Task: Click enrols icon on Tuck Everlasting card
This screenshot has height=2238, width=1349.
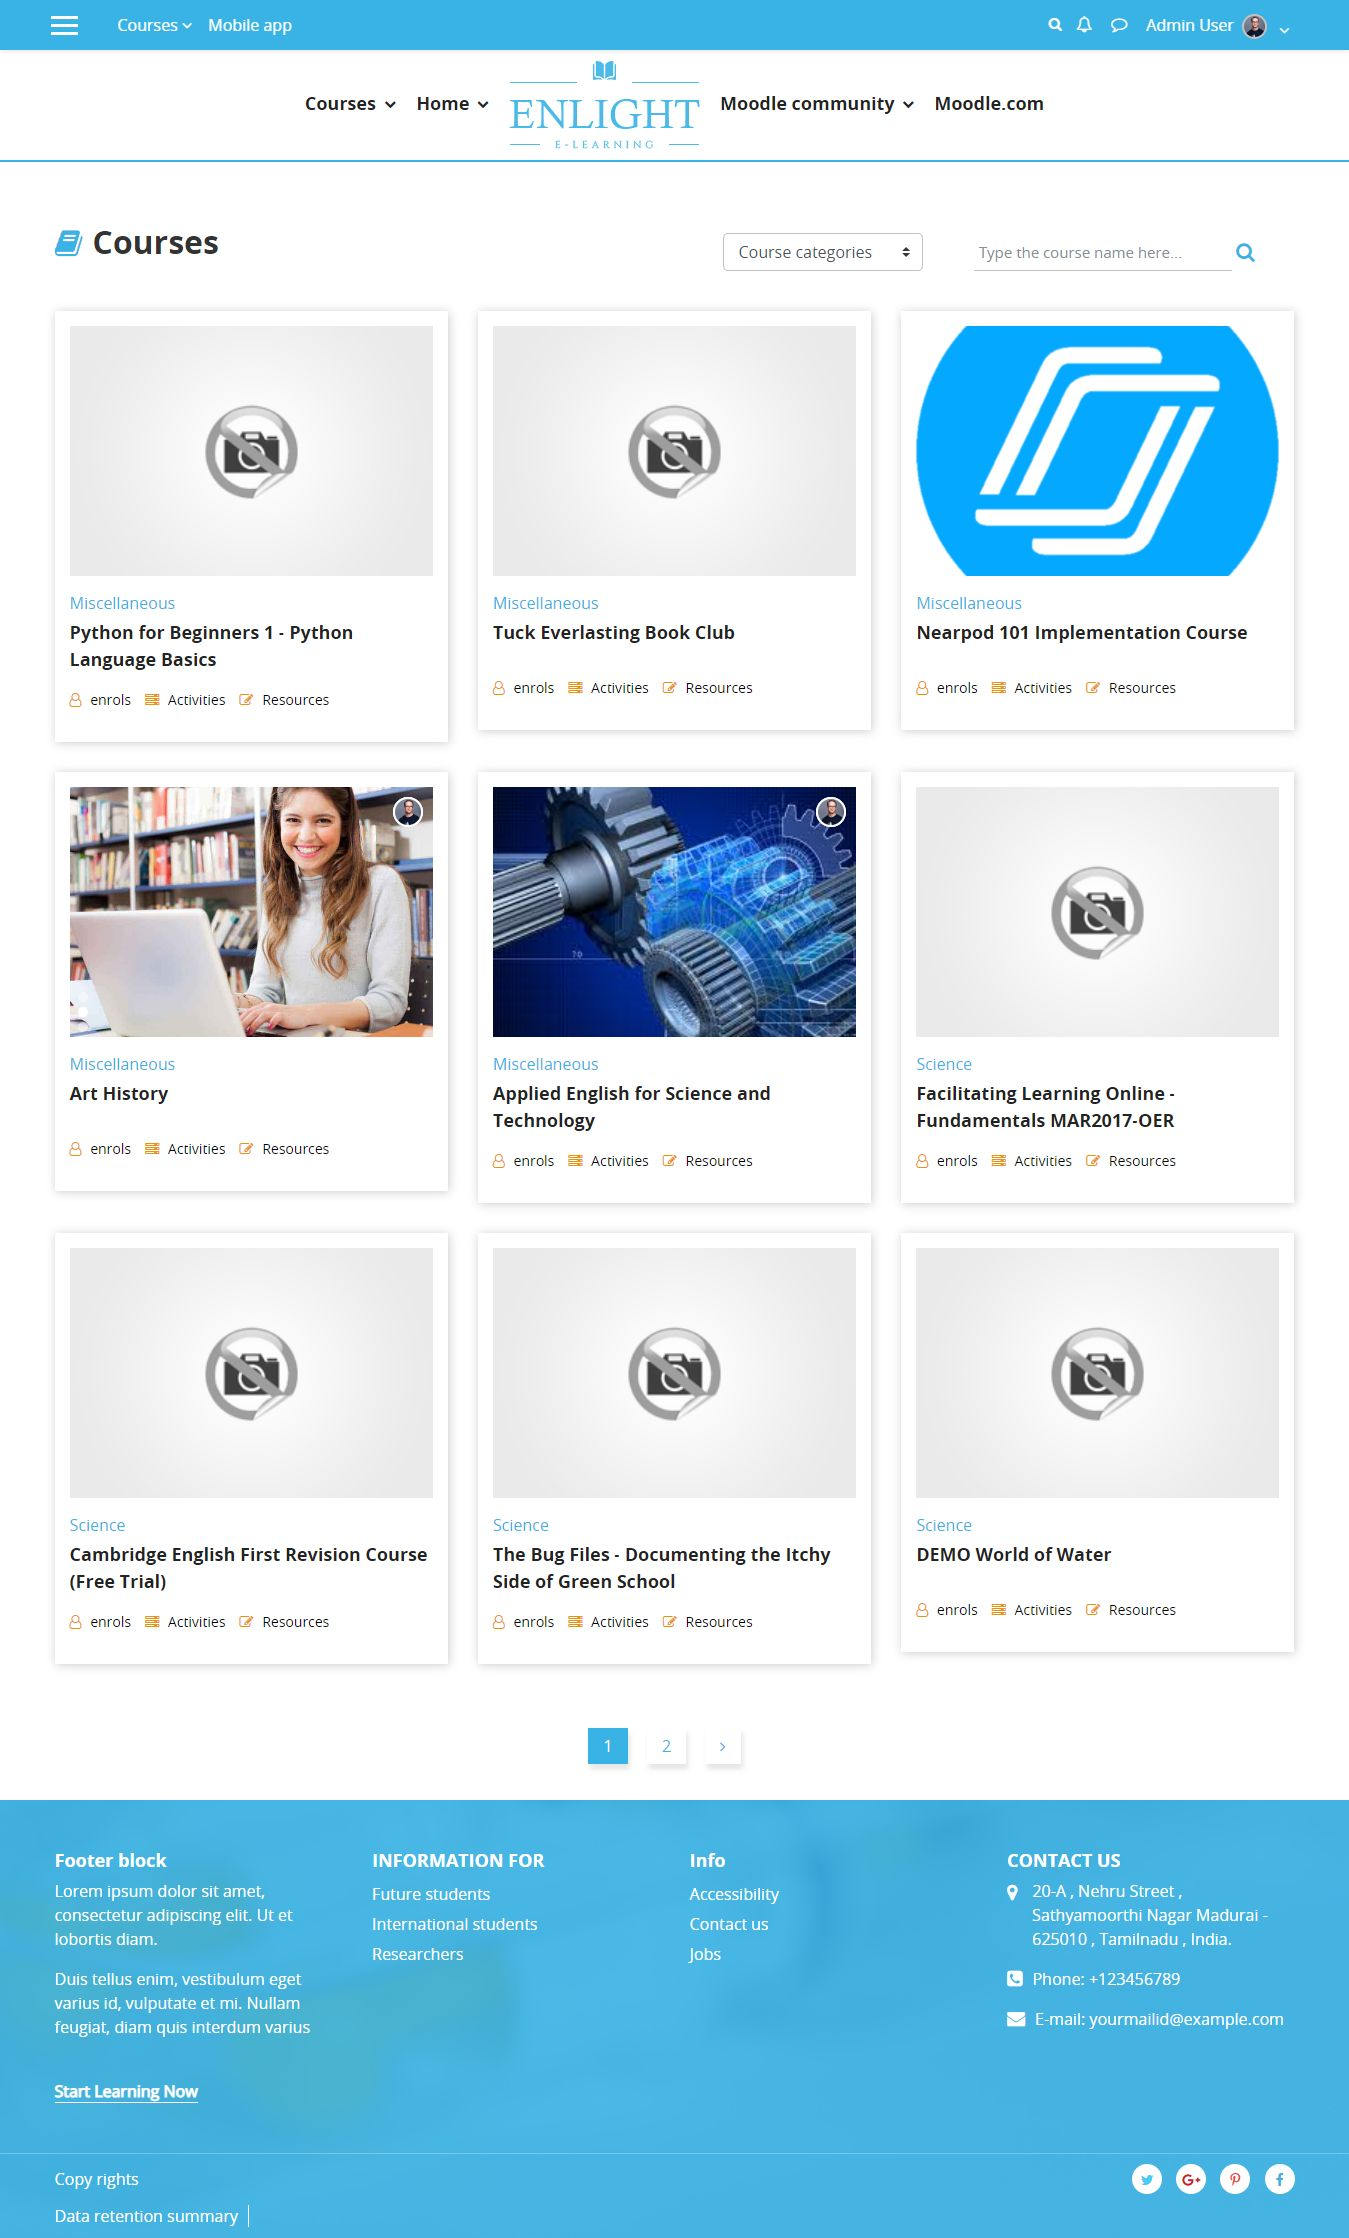Action: pyautogui.click(x=499, y=688)
